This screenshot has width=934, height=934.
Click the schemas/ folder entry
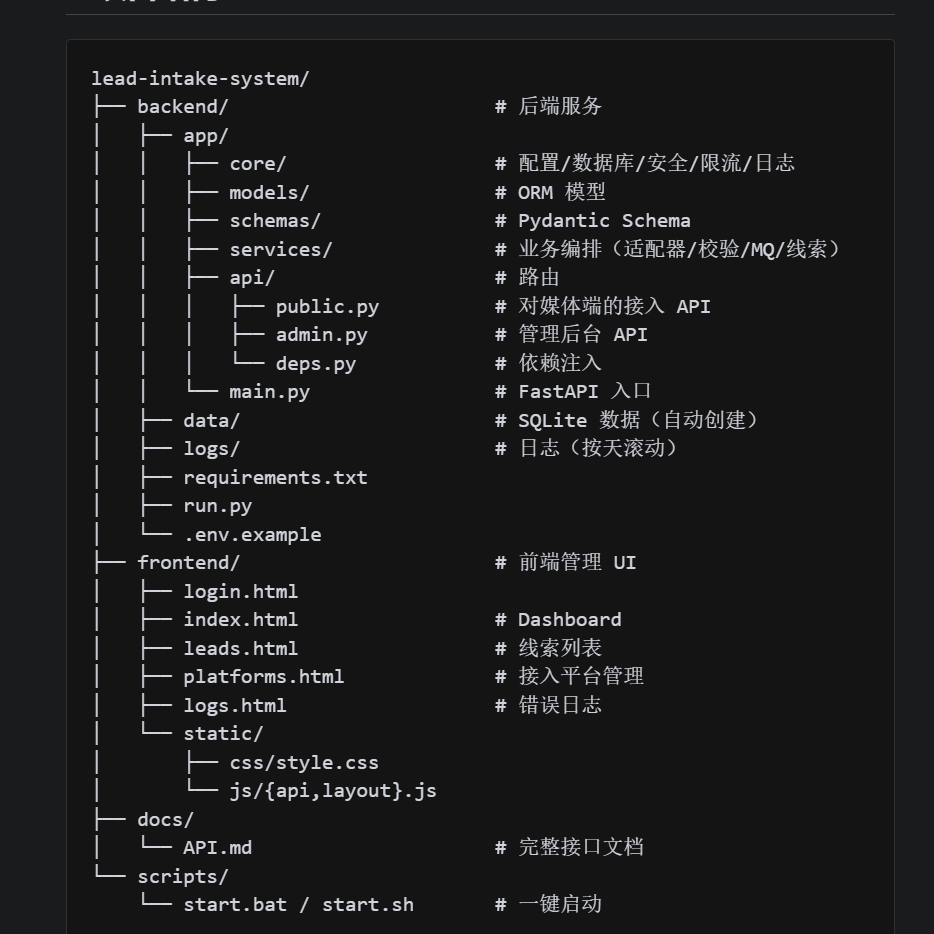pyautogui.click(x=275, y=221)
